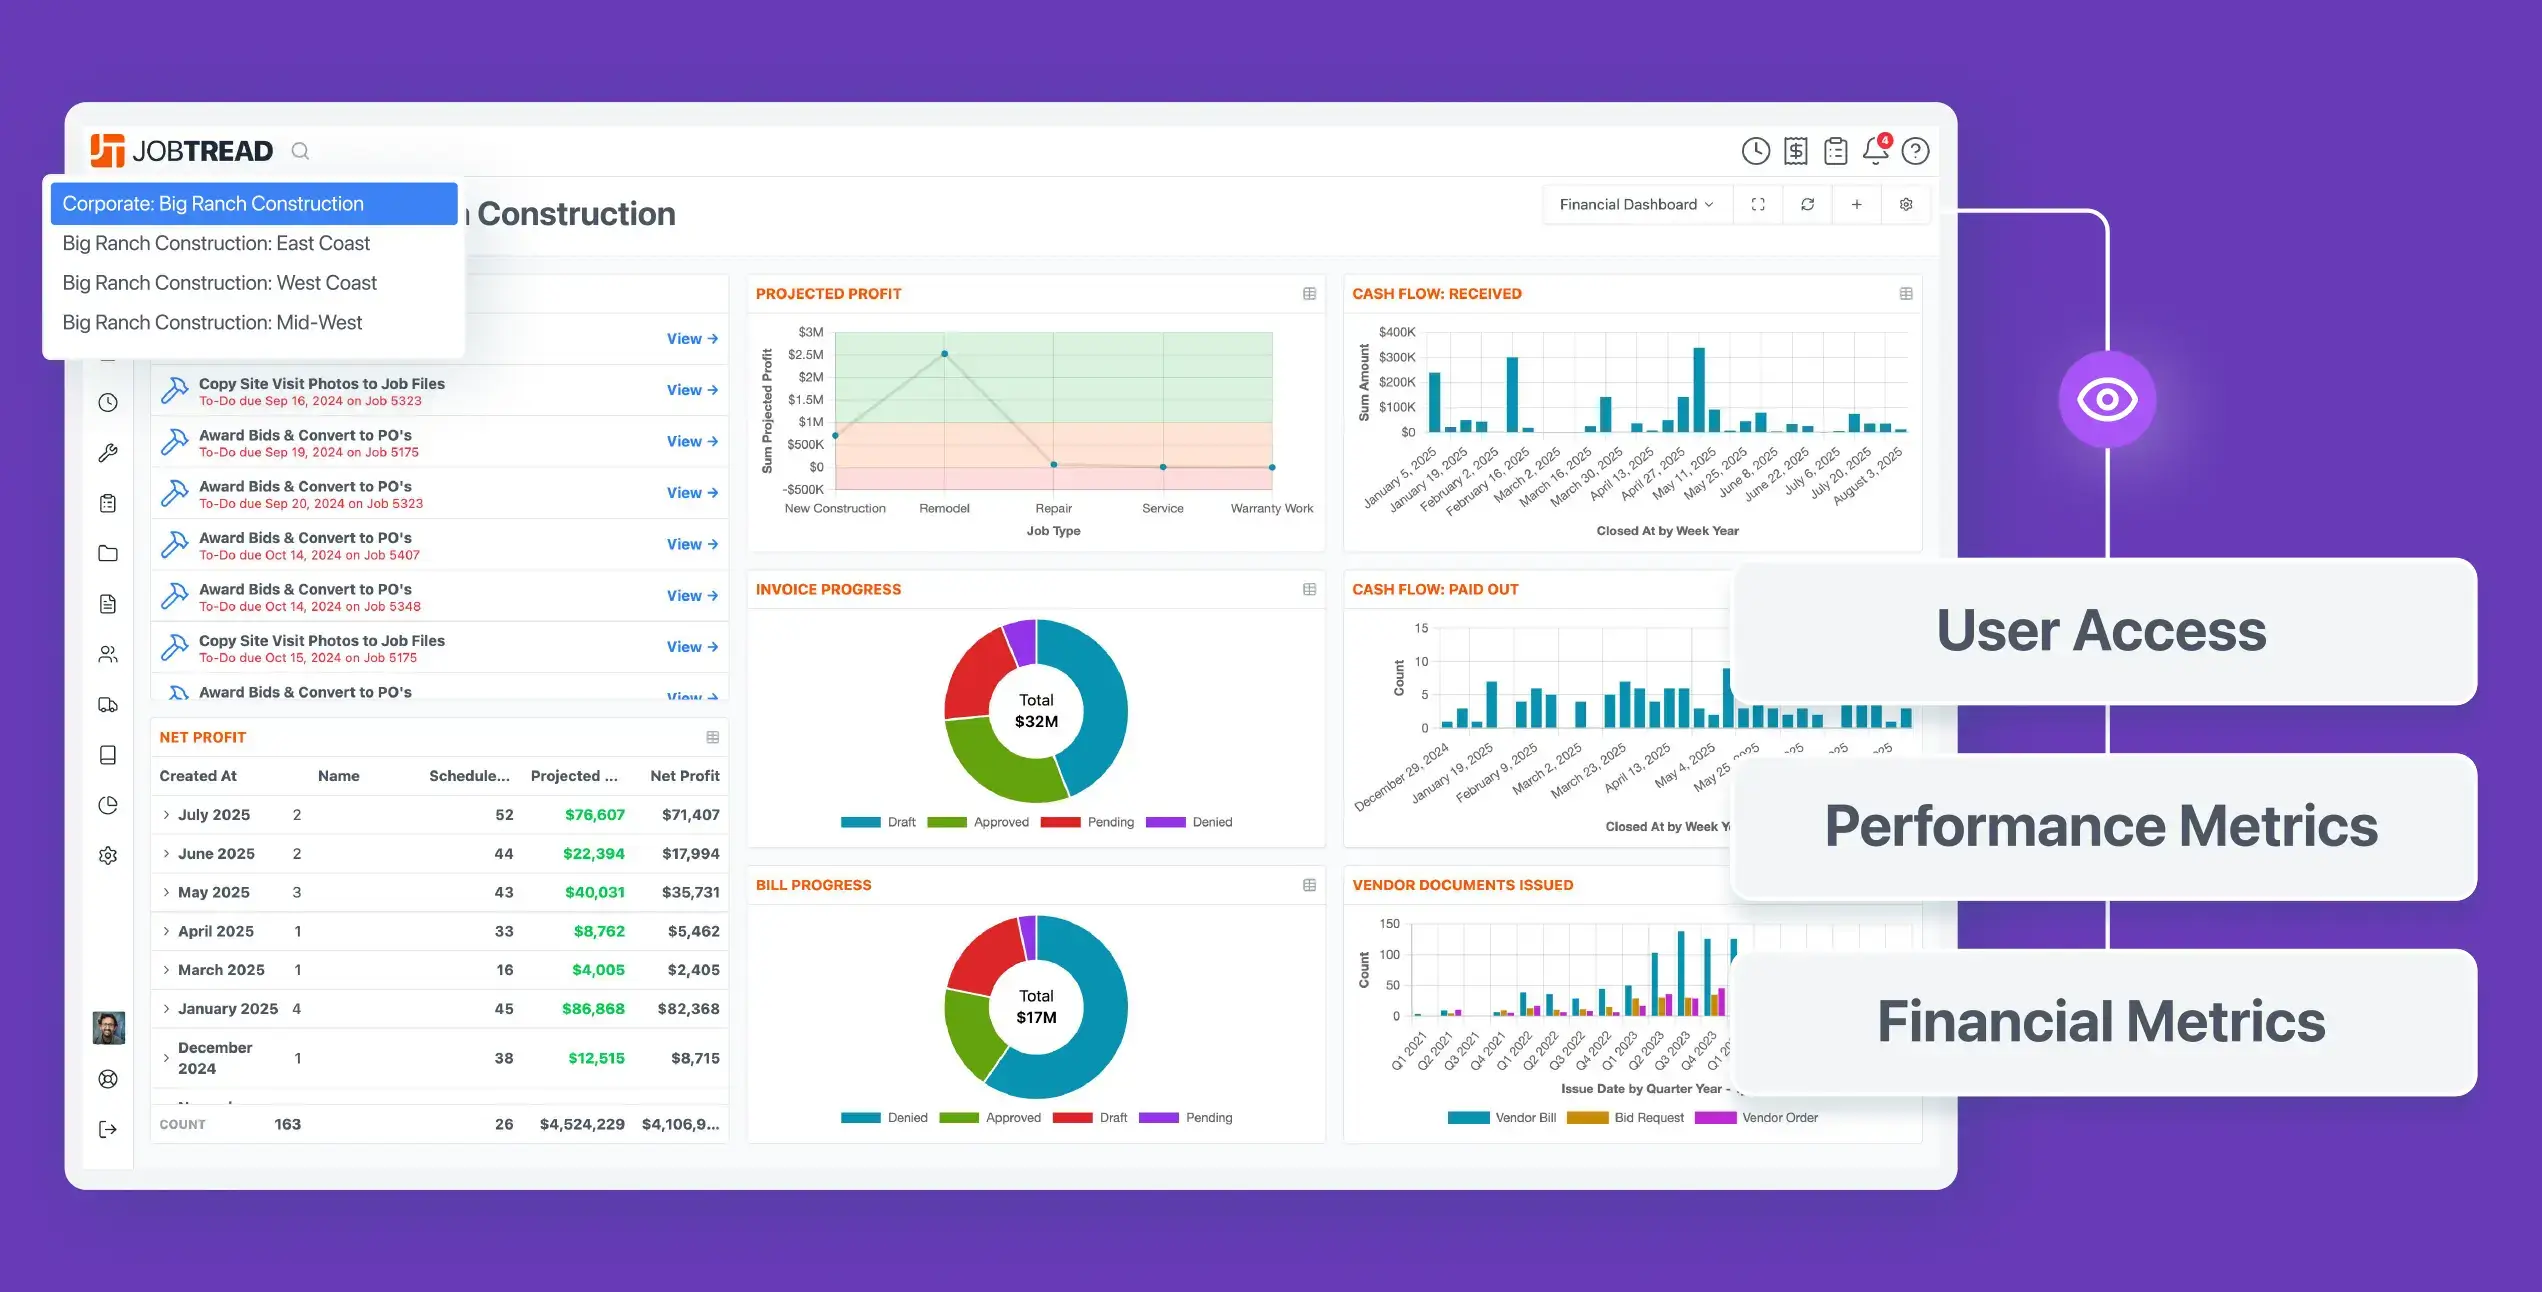Expand the January 2025 row

pyautogui.click(x=166, y=1009)
